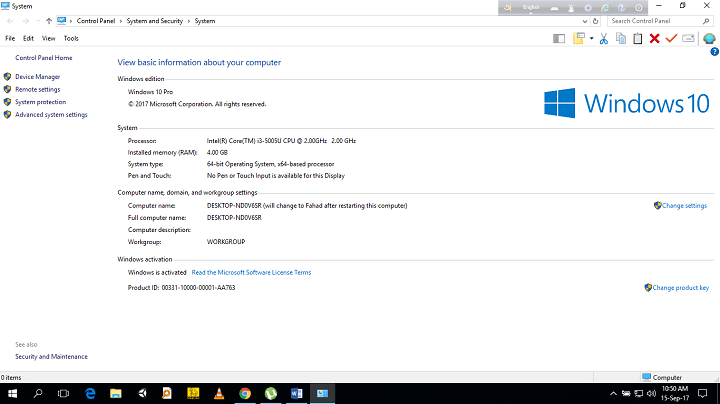Click the language bar settings gear icon
The width and height of the screenshot is (720, 404).
click(x=588, y=8)
